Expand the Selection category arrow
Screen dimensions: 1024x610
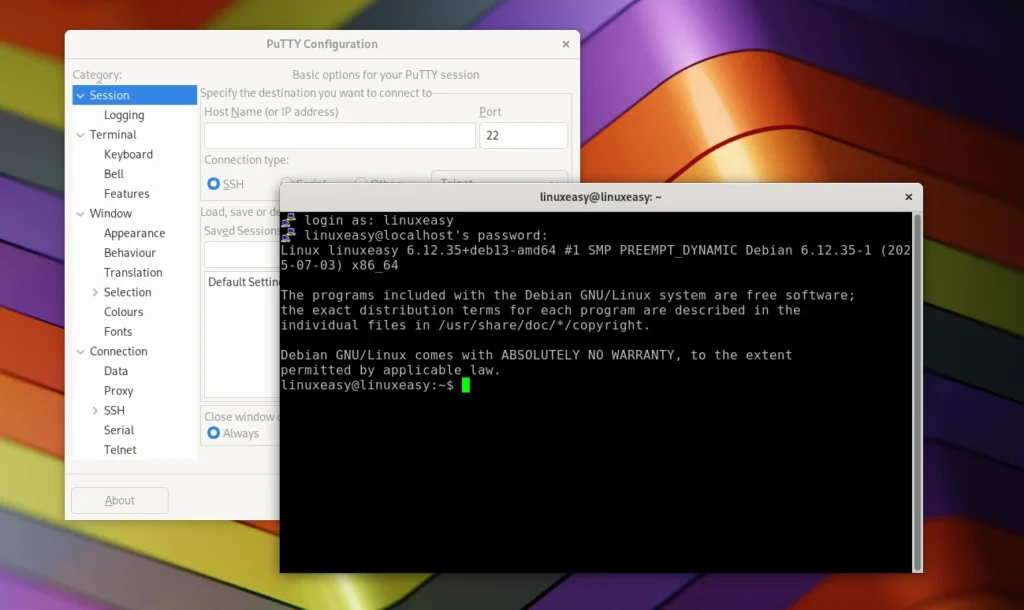coord(95,293)
